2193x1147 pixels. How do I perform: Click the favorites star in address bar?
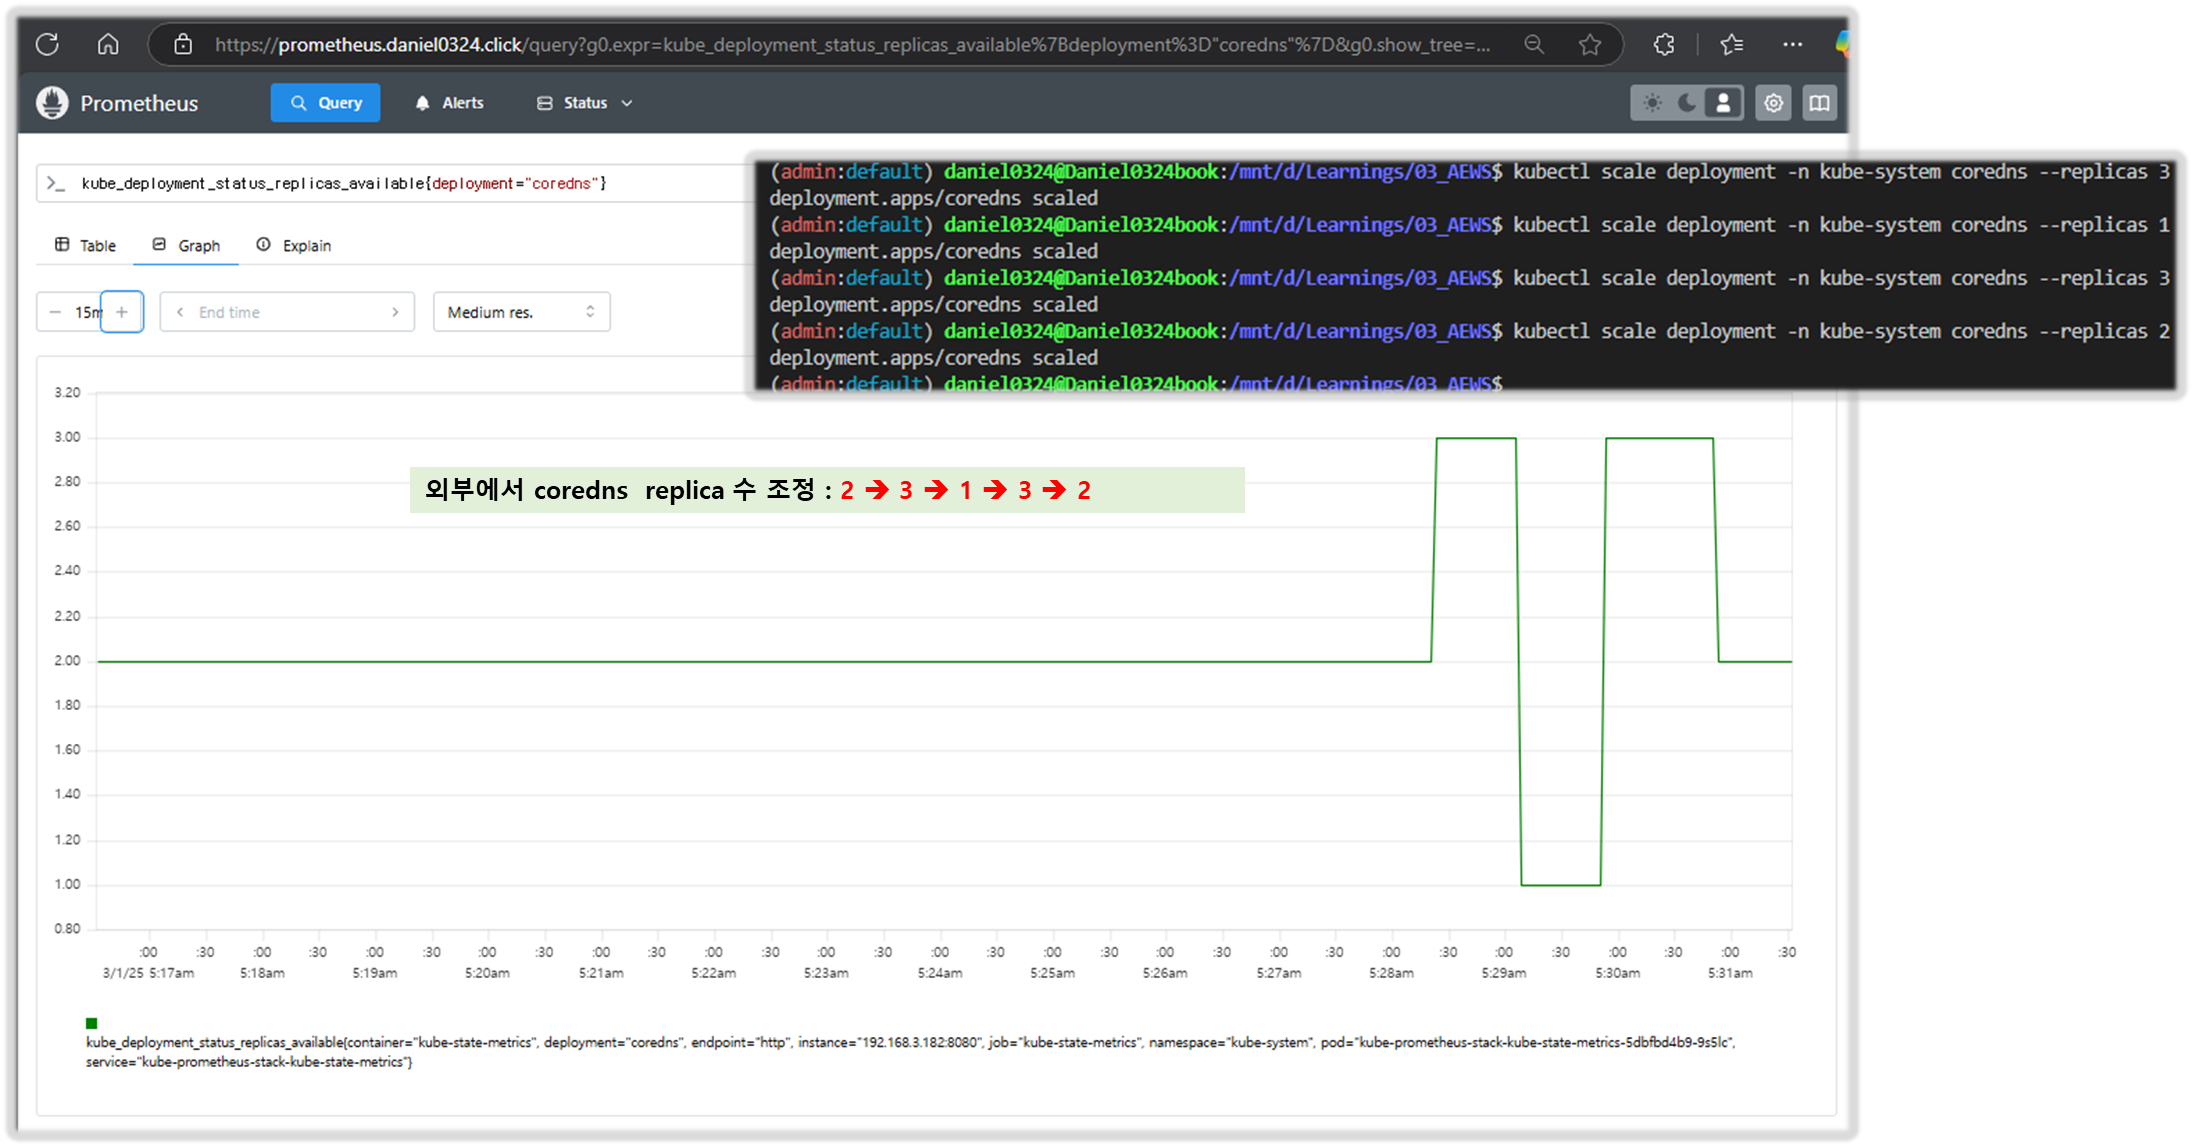point(1590,44)
